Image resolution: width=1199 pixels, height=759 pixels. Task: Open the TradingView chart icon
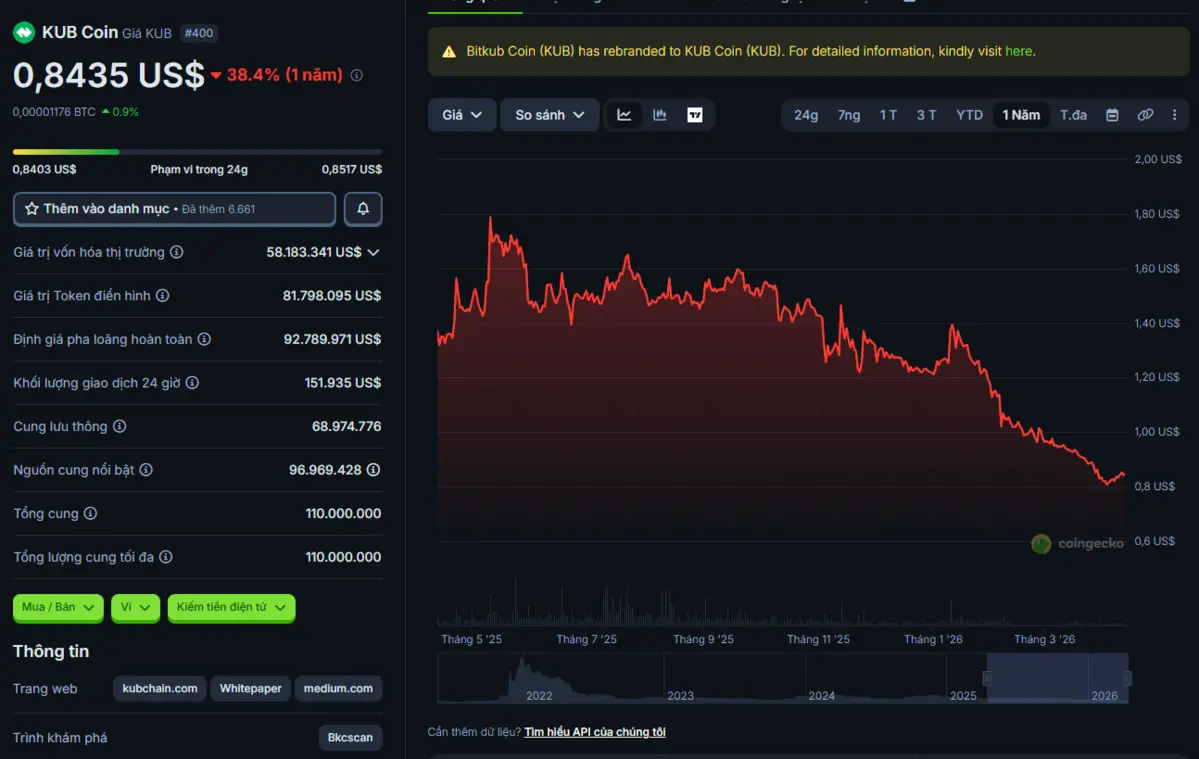[695, 115]
